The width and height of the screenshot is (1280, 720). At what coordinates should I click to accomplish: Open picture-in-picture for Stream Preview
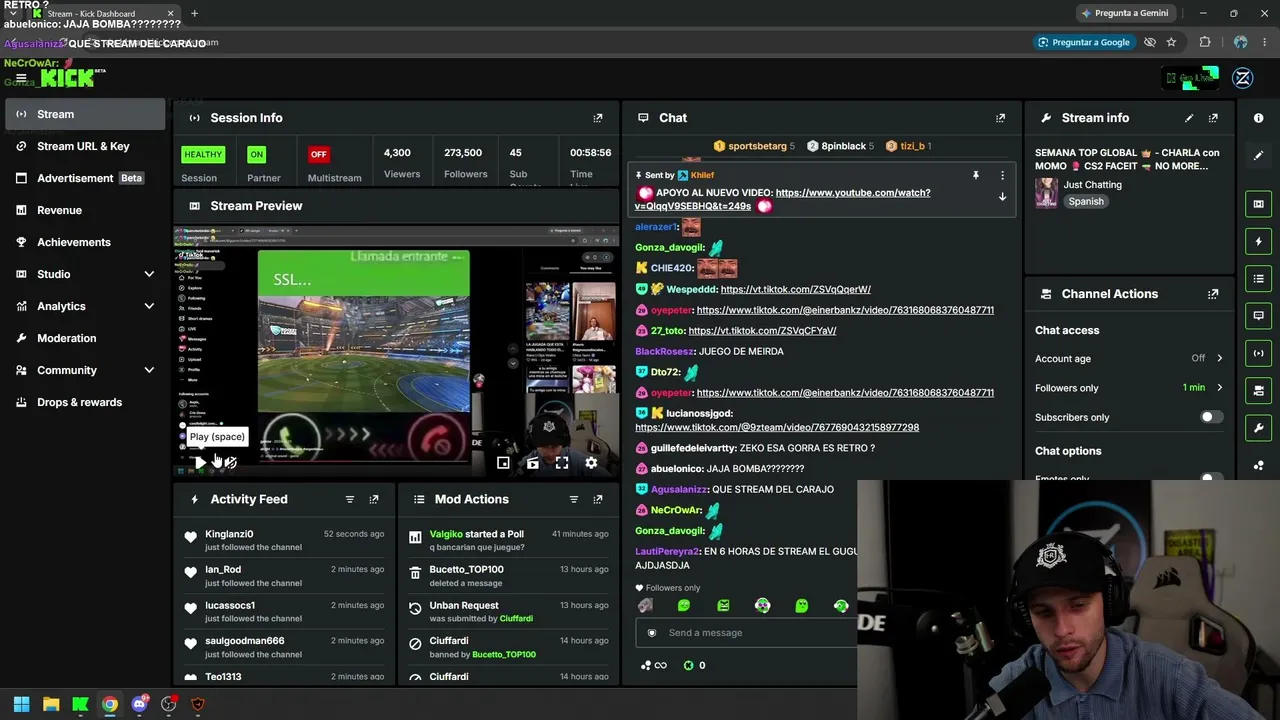click(503, 463)
